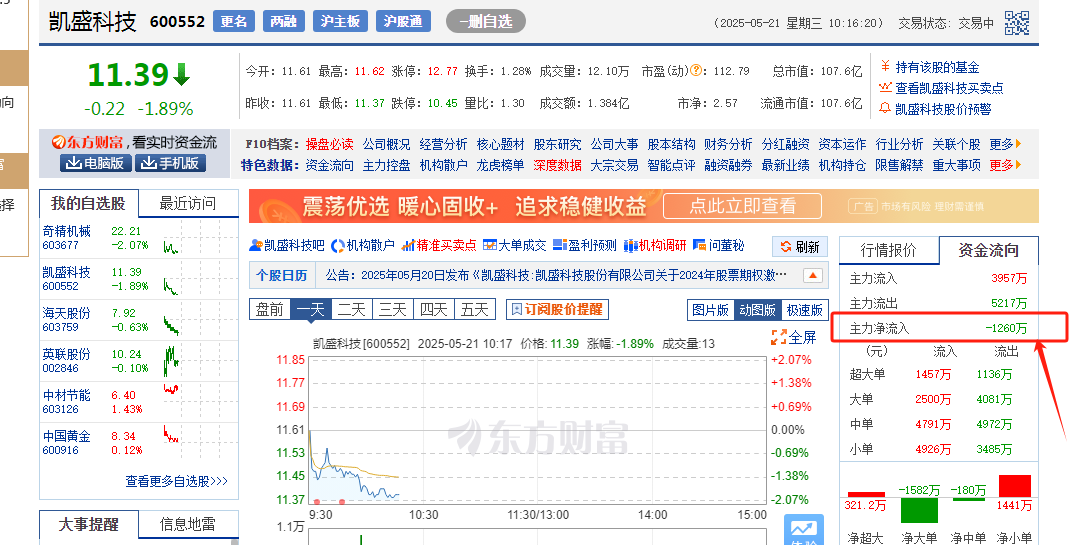Select 二天 chart period
The image size is (1076, 545).
351,310
